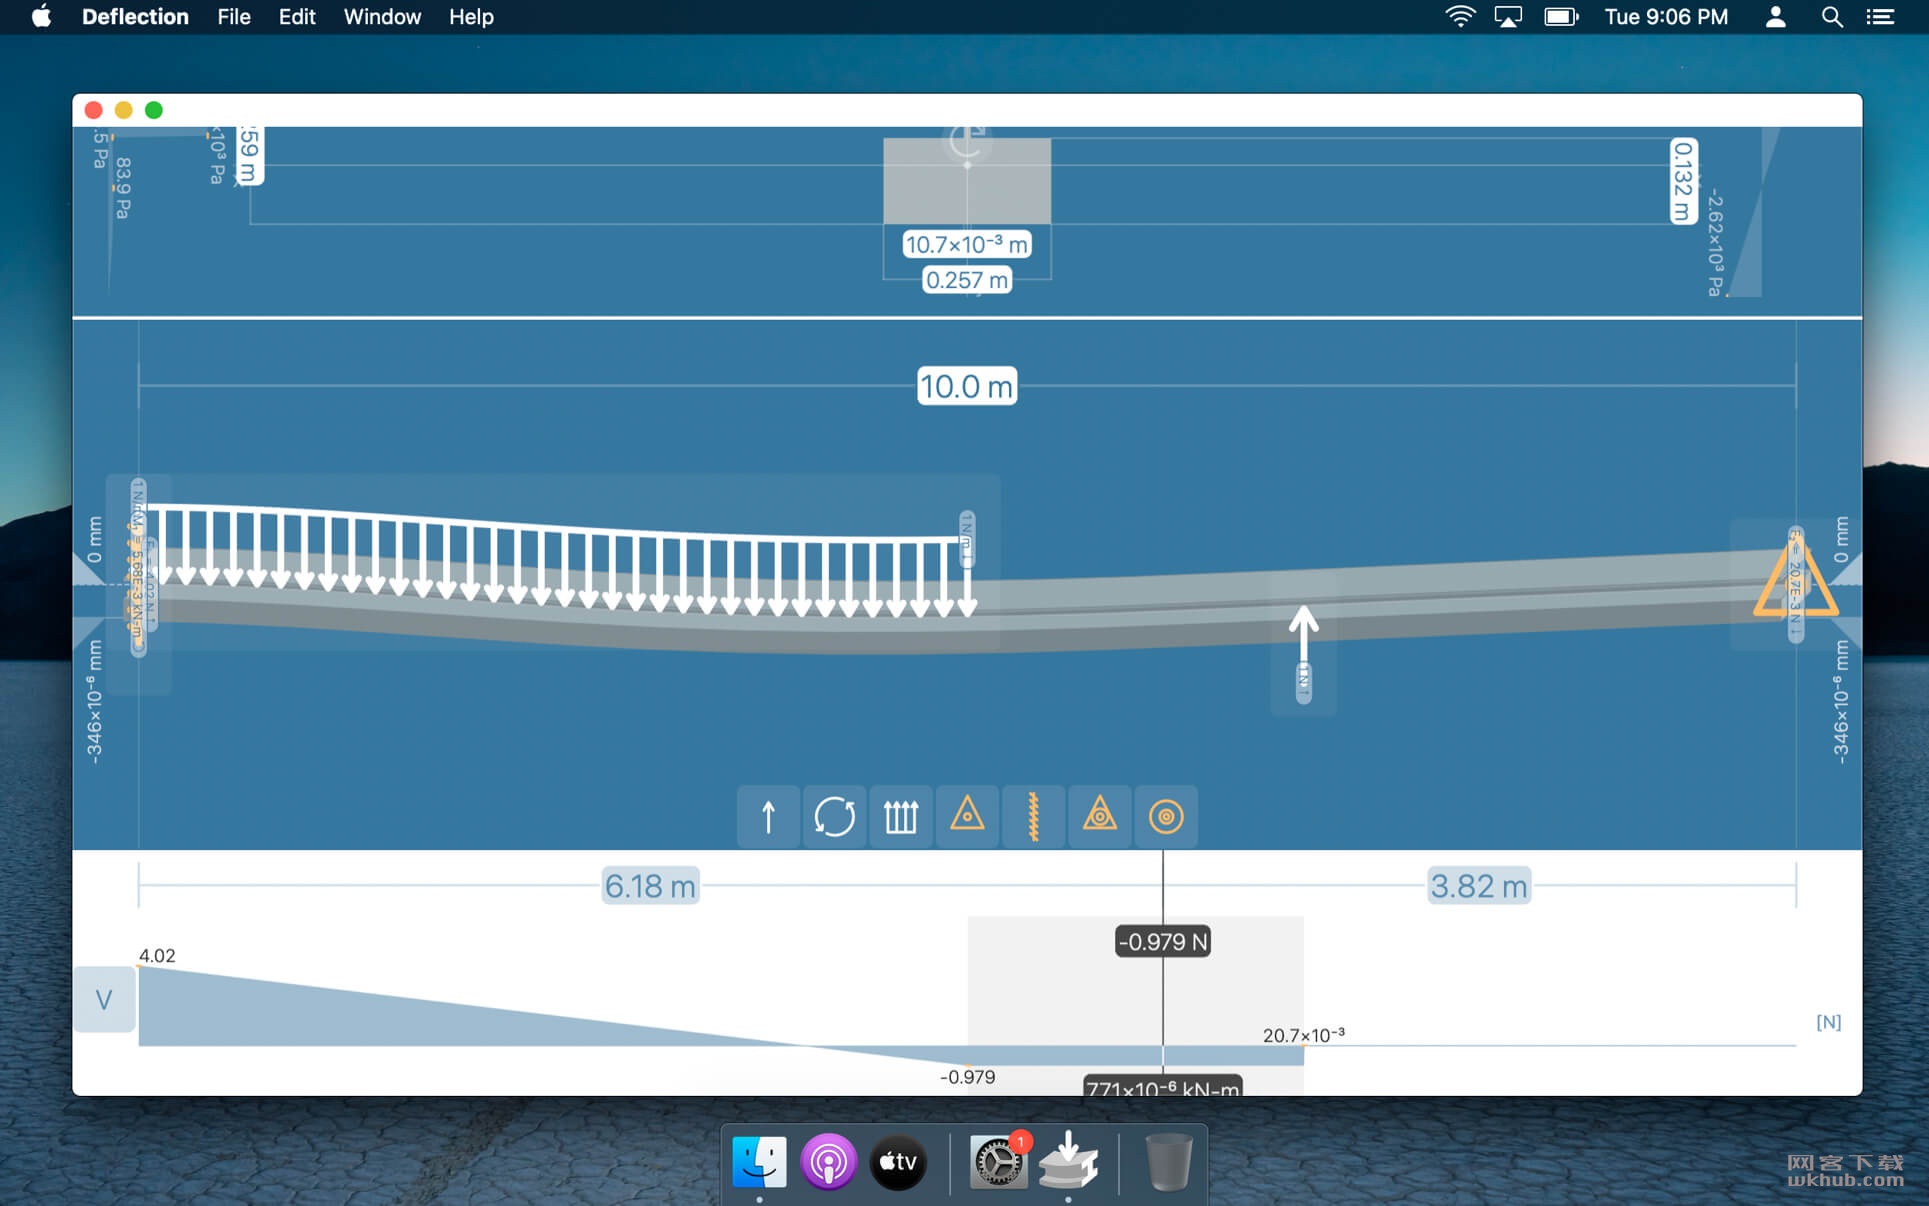Click the clock Tue 9:06 PM

point(1666,17)
